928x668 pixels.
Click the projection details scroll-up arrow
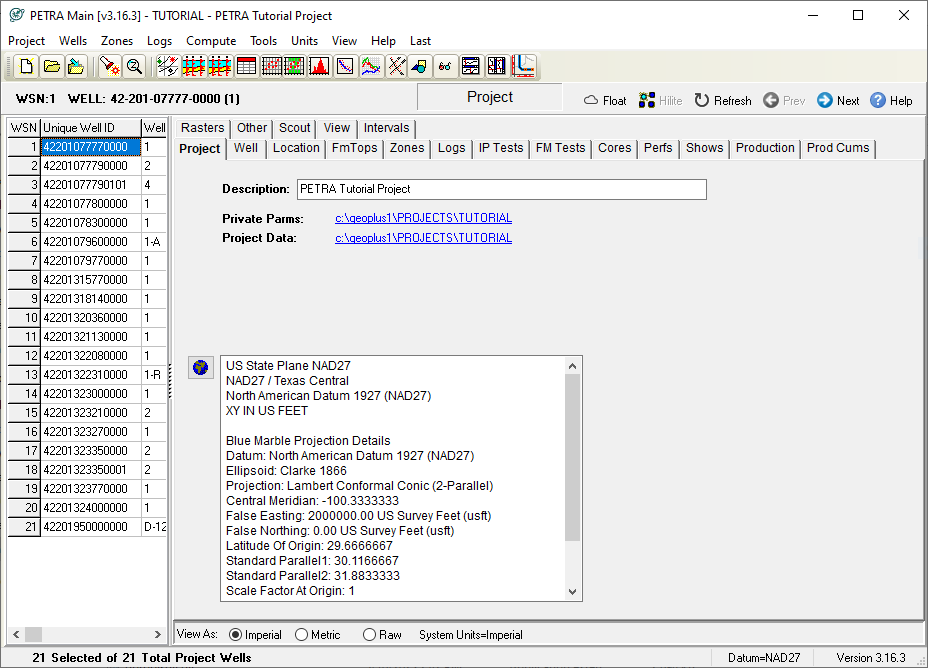tap(572, 366)
